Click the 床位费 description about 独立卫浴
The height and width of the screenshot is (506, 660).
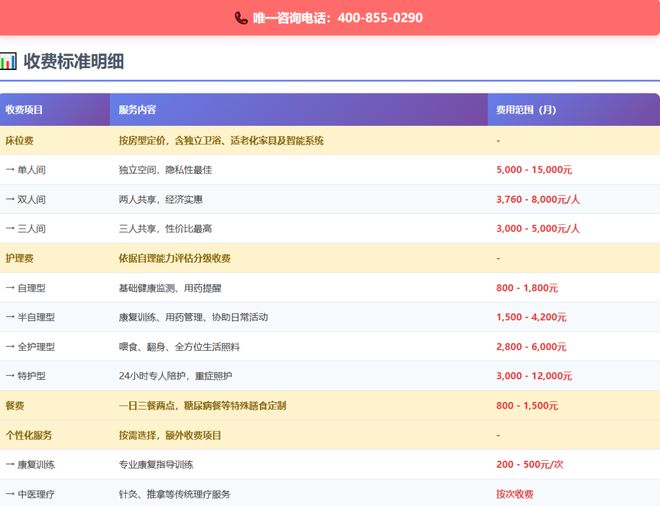[221, 141]
